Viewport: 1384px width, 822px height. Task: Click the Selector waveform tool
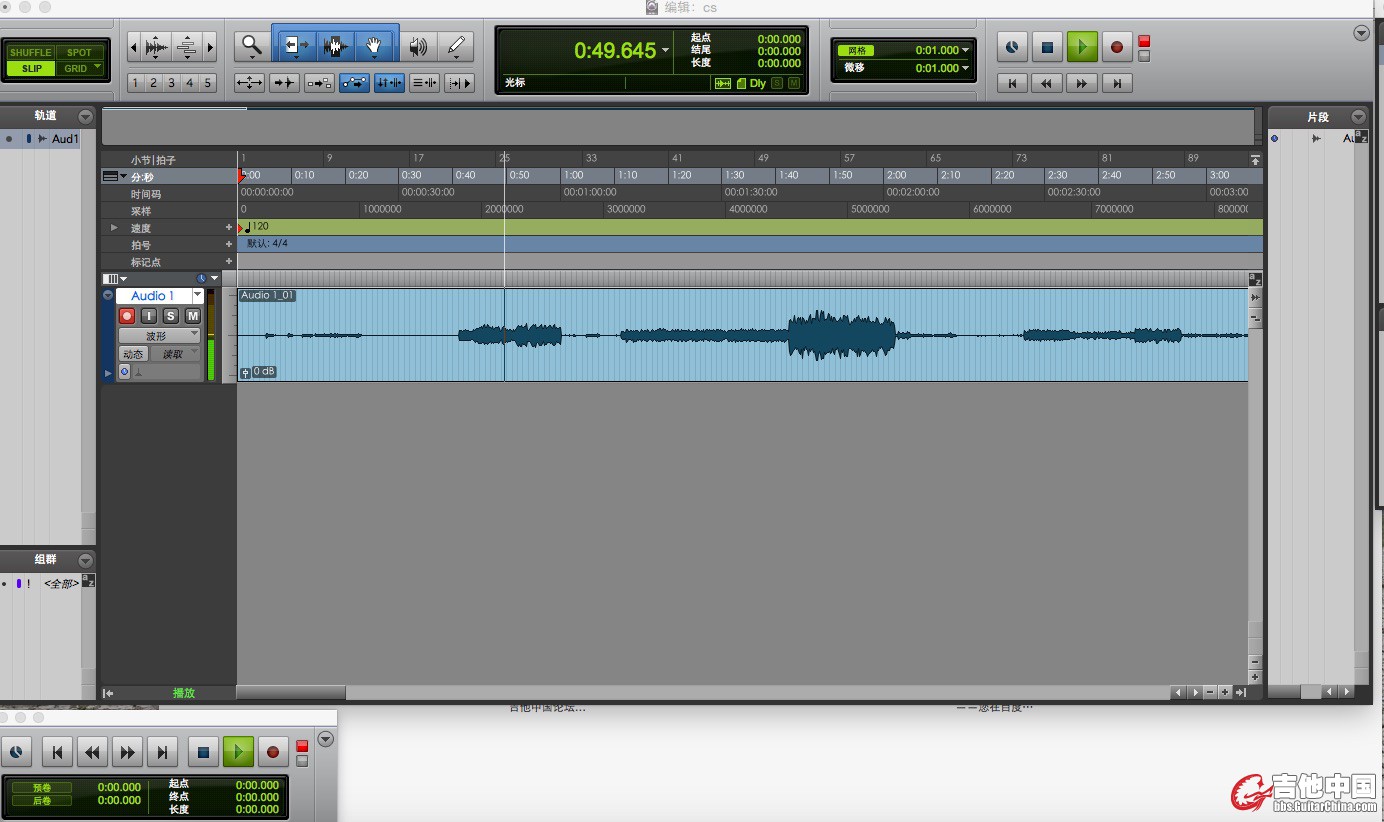(335, 45)
